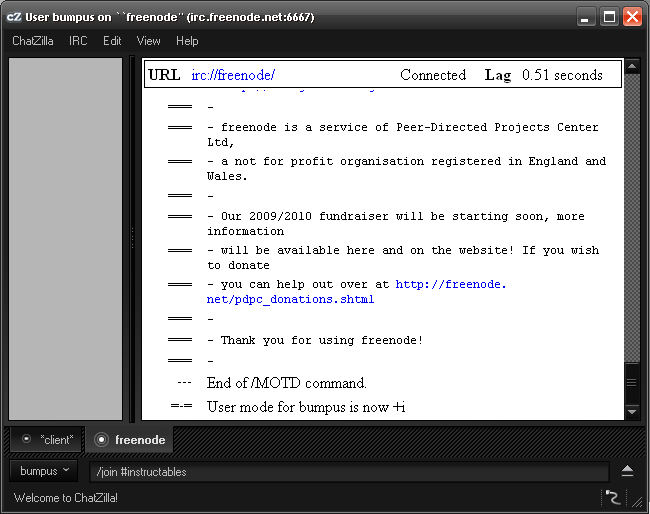Maximize the ChatZilla window
The width and height of the screenshot is (650, 514).
[609, 17]
